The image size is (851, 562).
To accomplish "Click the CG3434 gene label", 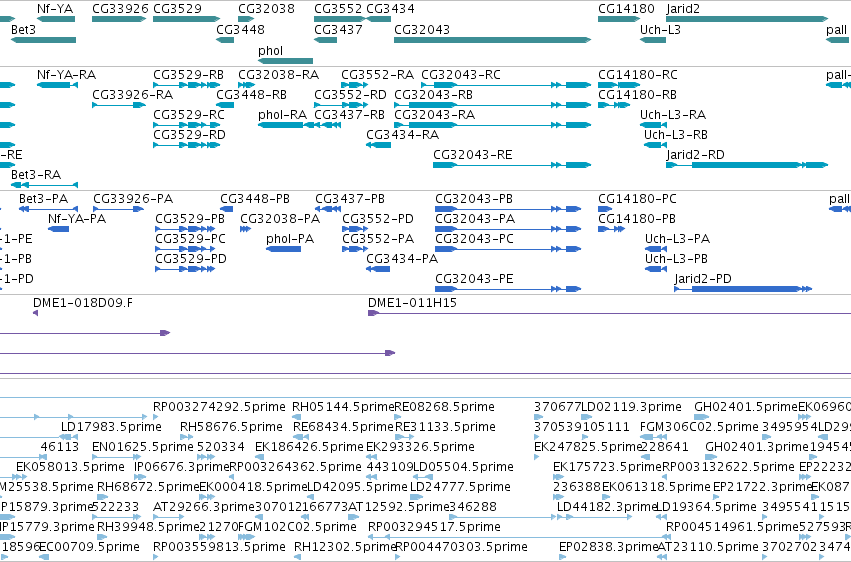I will [x=390, y=9].
